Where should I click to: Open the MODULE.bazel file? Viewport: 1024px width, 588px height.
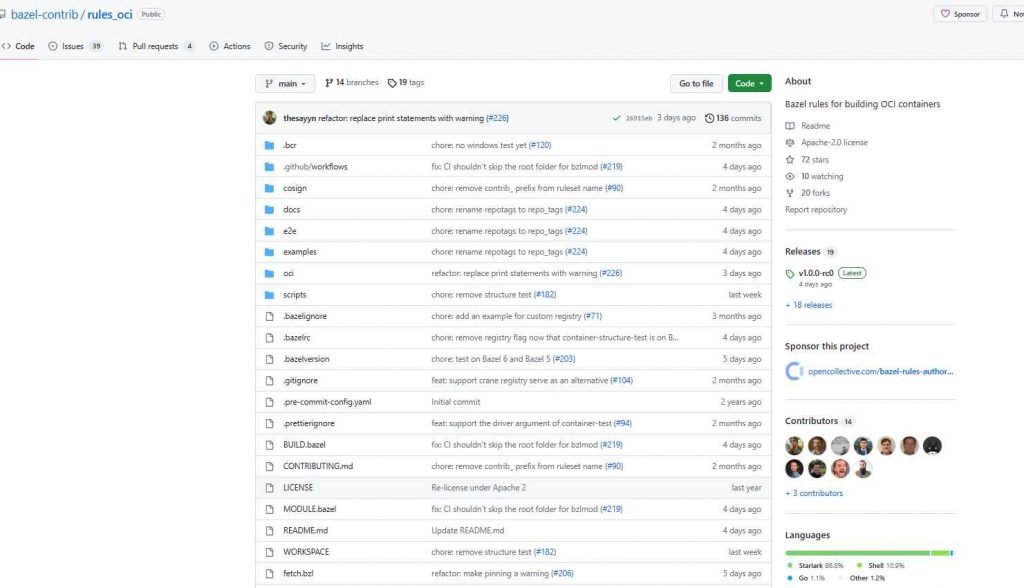click(310, 509)
